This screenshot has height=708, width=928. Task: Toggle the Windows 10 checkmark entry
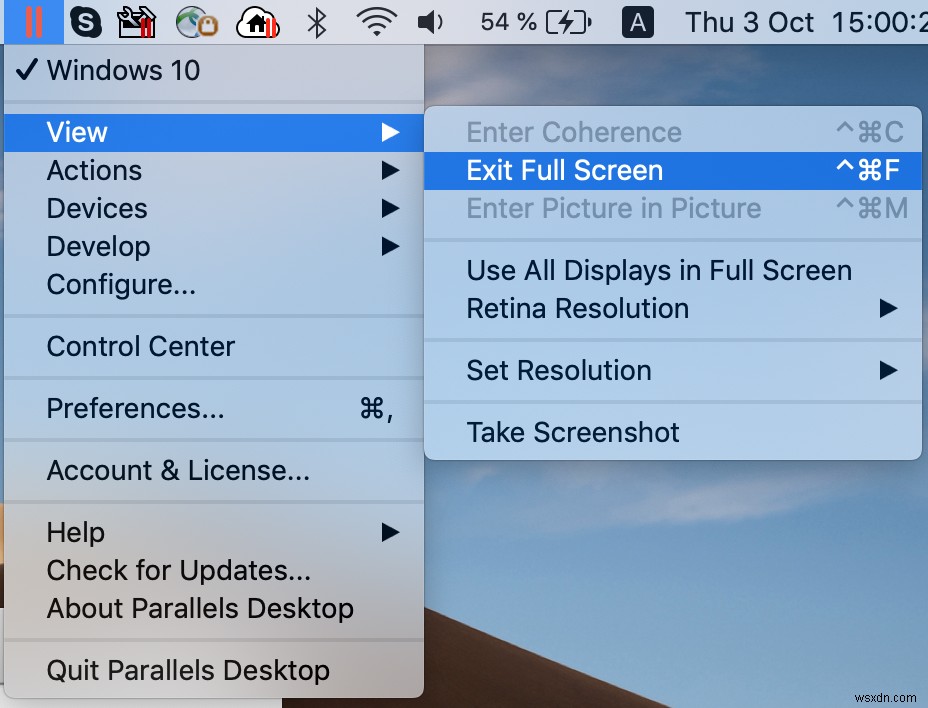point(130,71)
